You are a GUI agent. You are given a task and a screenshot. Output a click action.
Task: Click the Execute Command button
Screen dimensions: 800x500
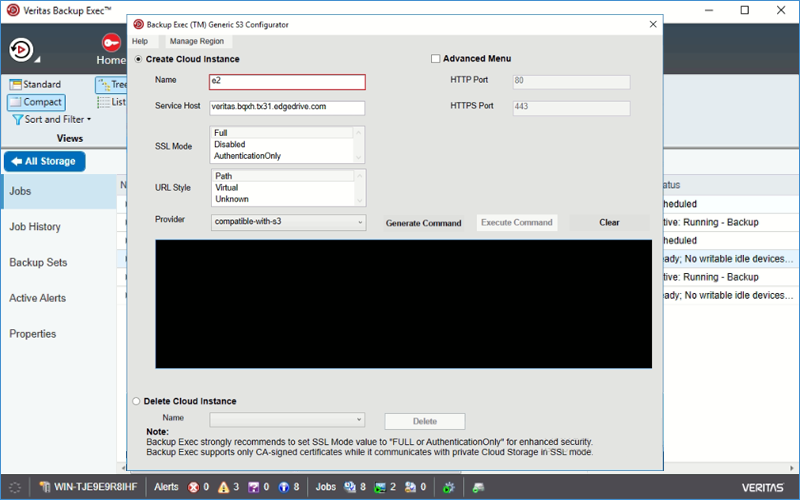coord(516,222)
